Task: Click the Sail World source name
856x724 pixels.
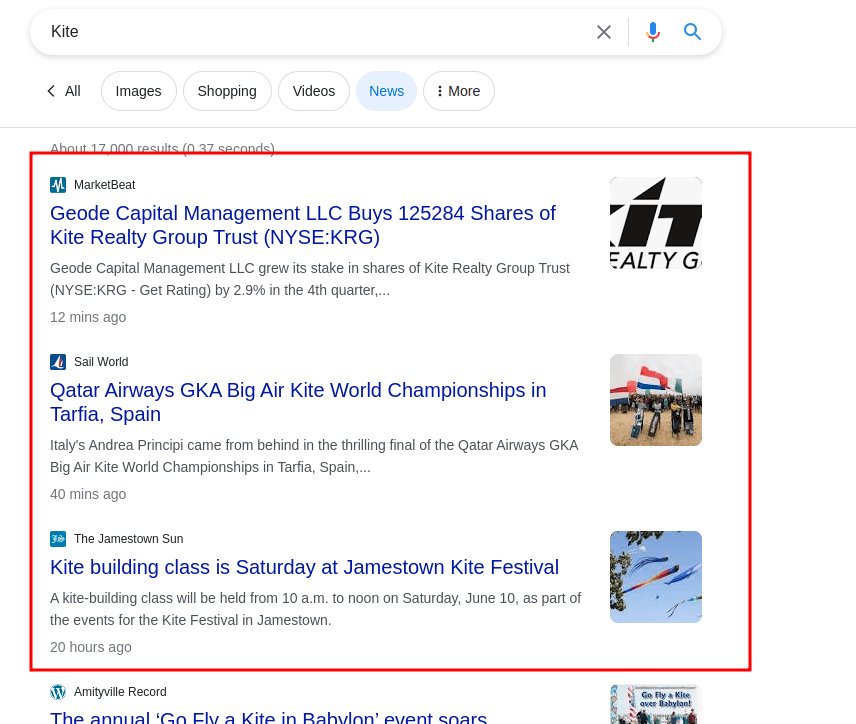Action: pyautogui.click(x=101, y=361)
